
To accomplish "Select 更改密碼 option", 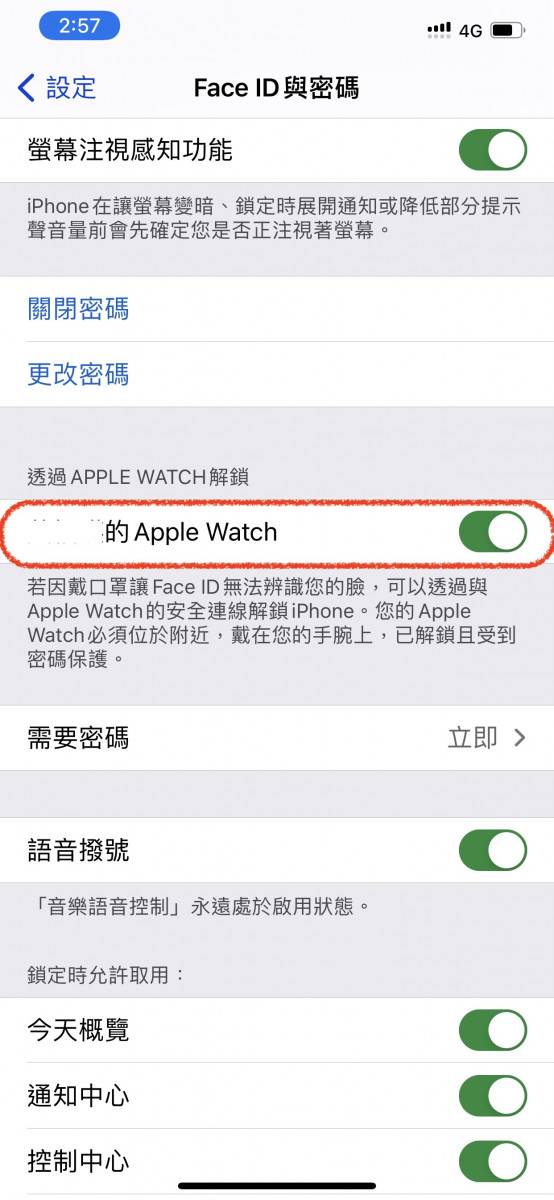I will [x=78, y=375].
